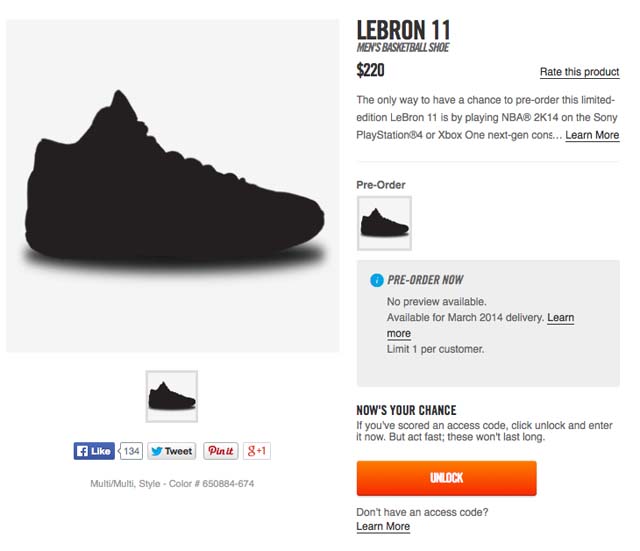The width and height of the screenshot is (640, 551).
Task: Click the 134 like count bubble
Action: [x=131, y=451]
